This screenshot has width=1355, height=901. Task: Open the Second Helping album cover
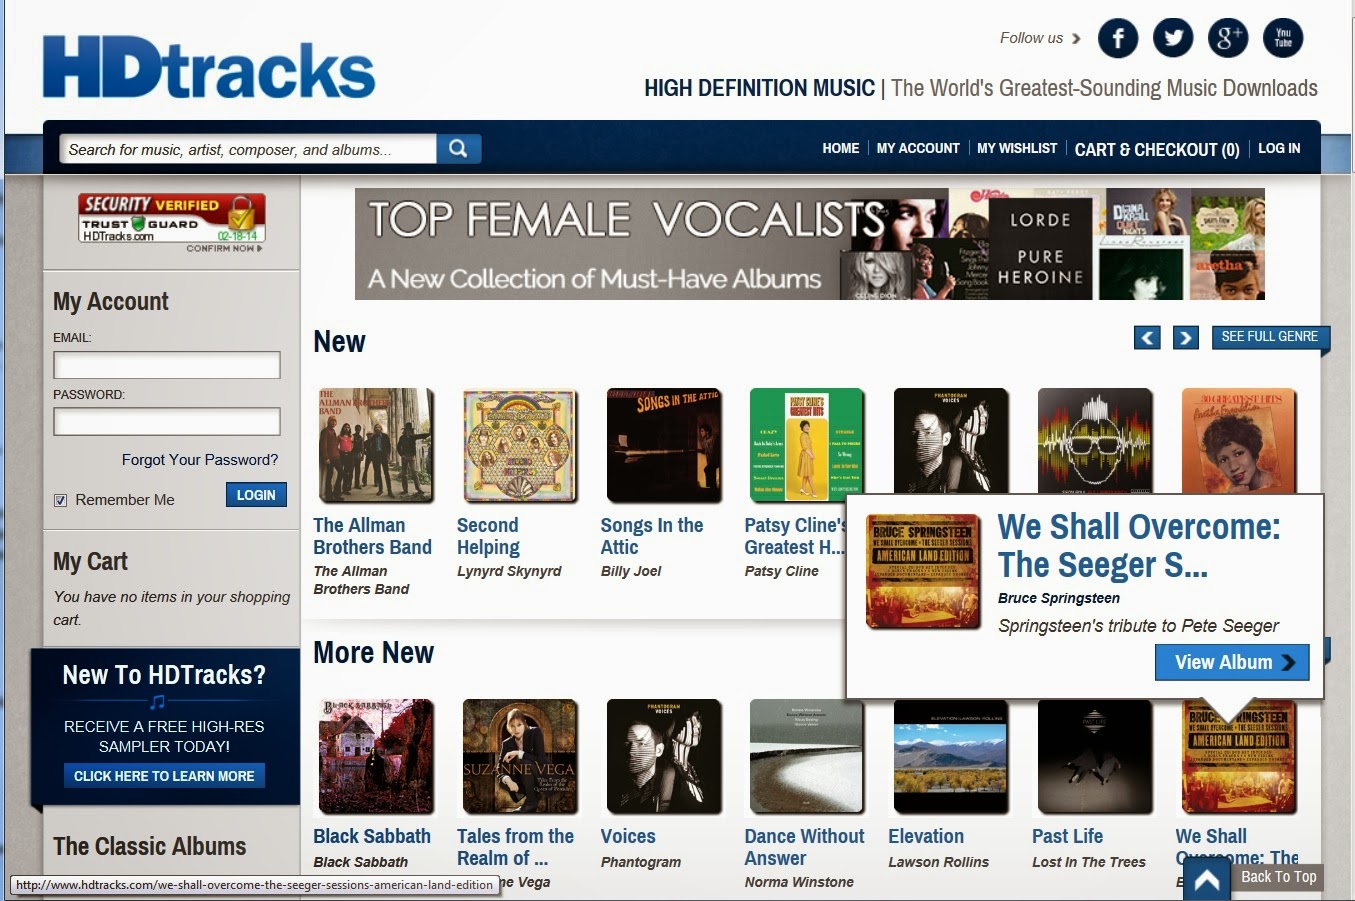pos(520,445)
